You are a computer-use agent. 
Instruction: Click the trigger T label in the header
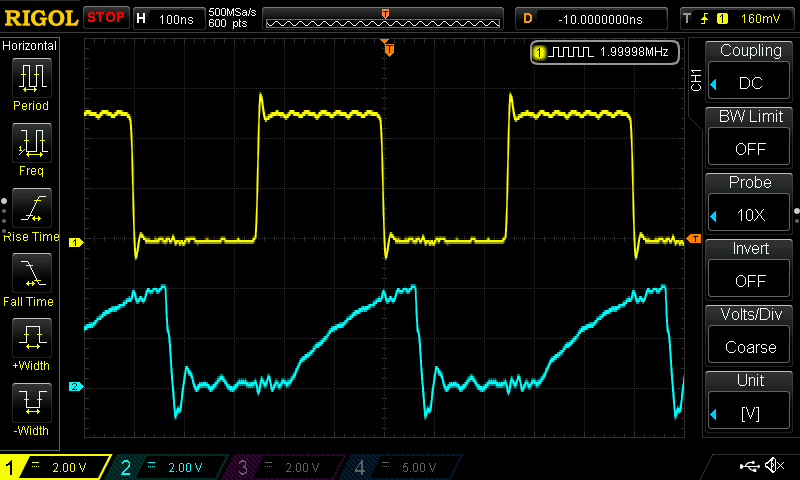pyautogui.click(x=687, y=19)
